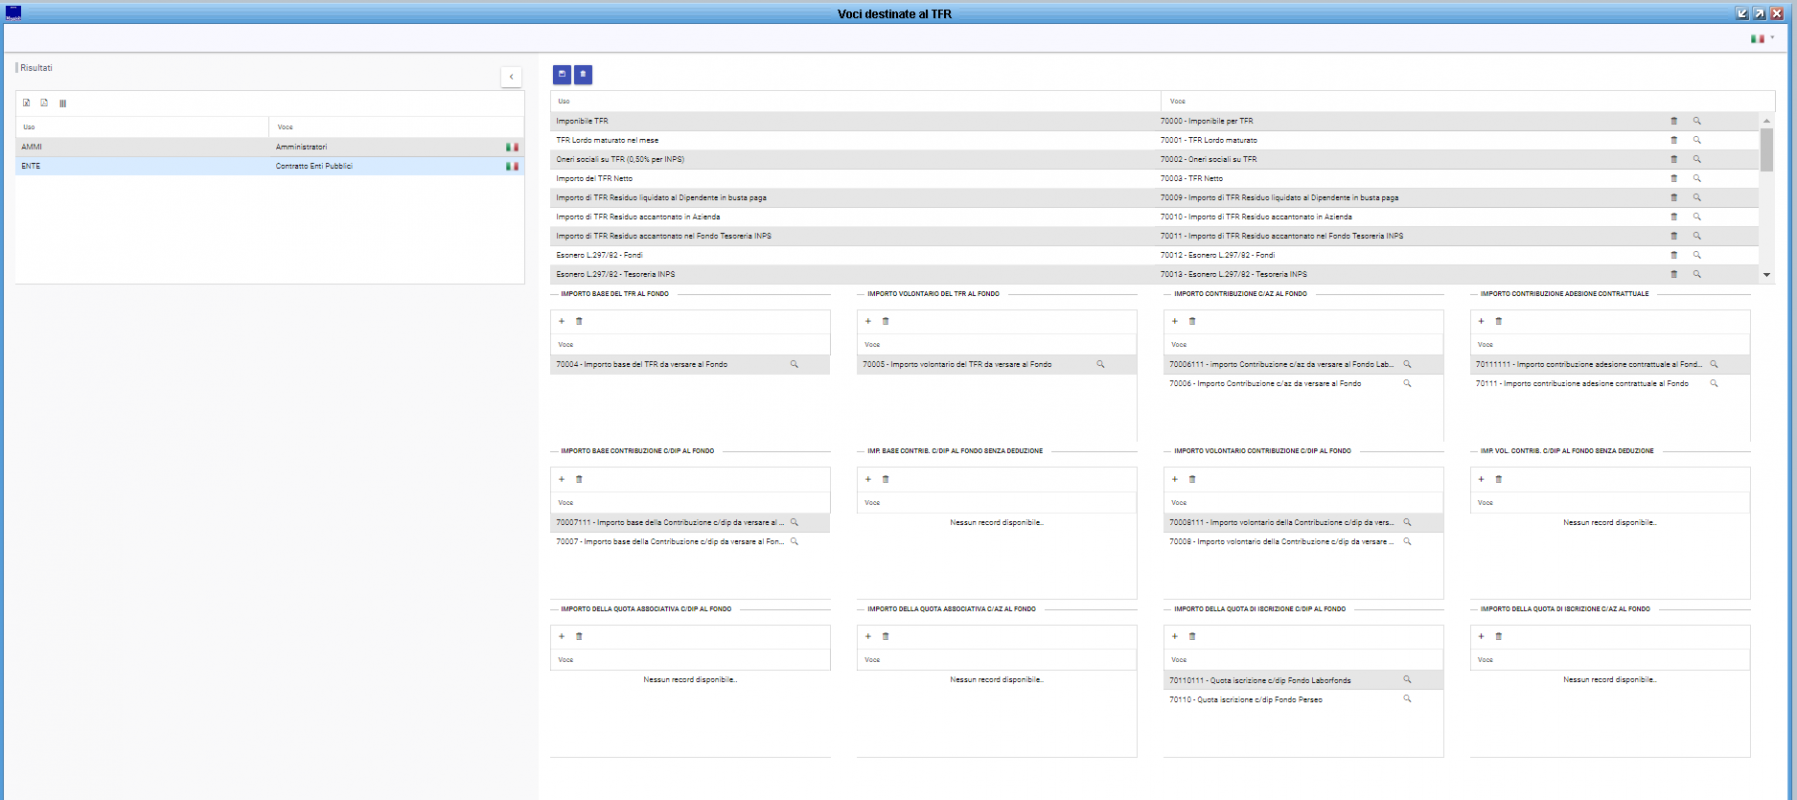Open the language flag dropdown
1797x800 pixels.
point(1762,39)
